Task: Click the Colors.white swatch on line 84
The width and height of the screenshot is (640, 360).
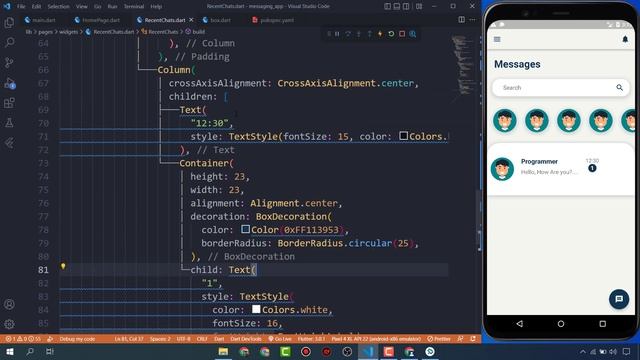Action: click(256, 309)
